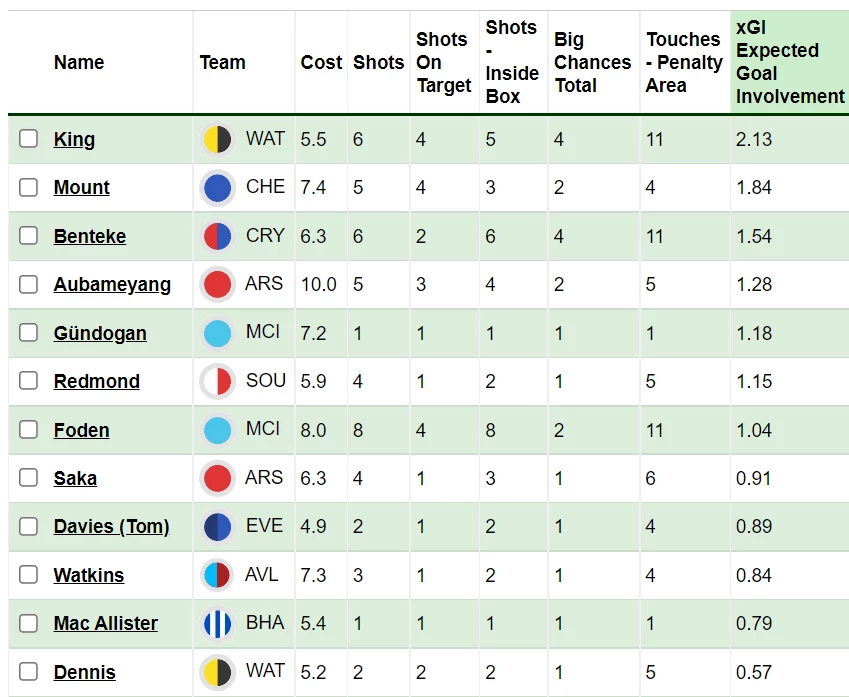This screenshot has width=849, height=697.
Task: Tick the checkbox next to King
Action: [28, 139]
